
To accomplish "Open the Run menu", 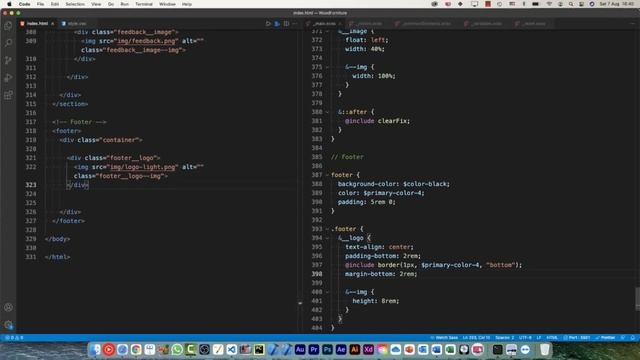I will click(x=124, y=4).
